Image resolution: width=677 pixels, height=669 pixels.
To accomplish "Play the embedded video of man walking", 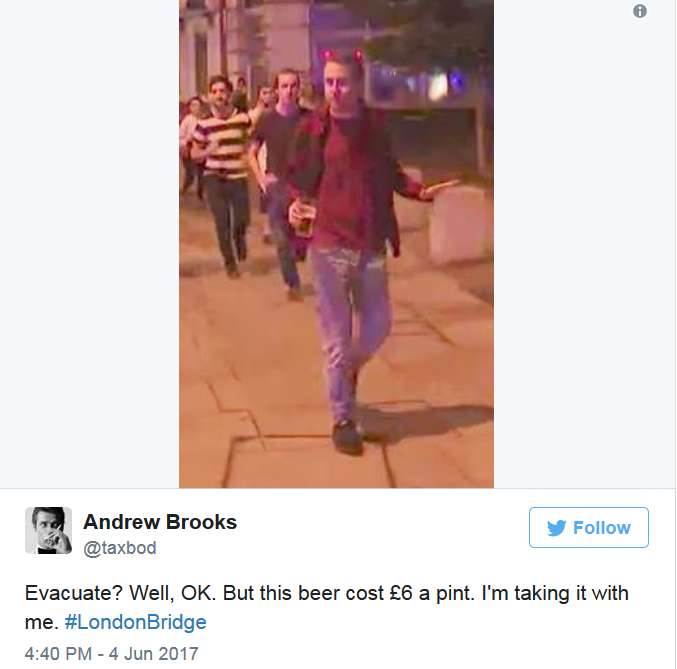I will 336,244.
